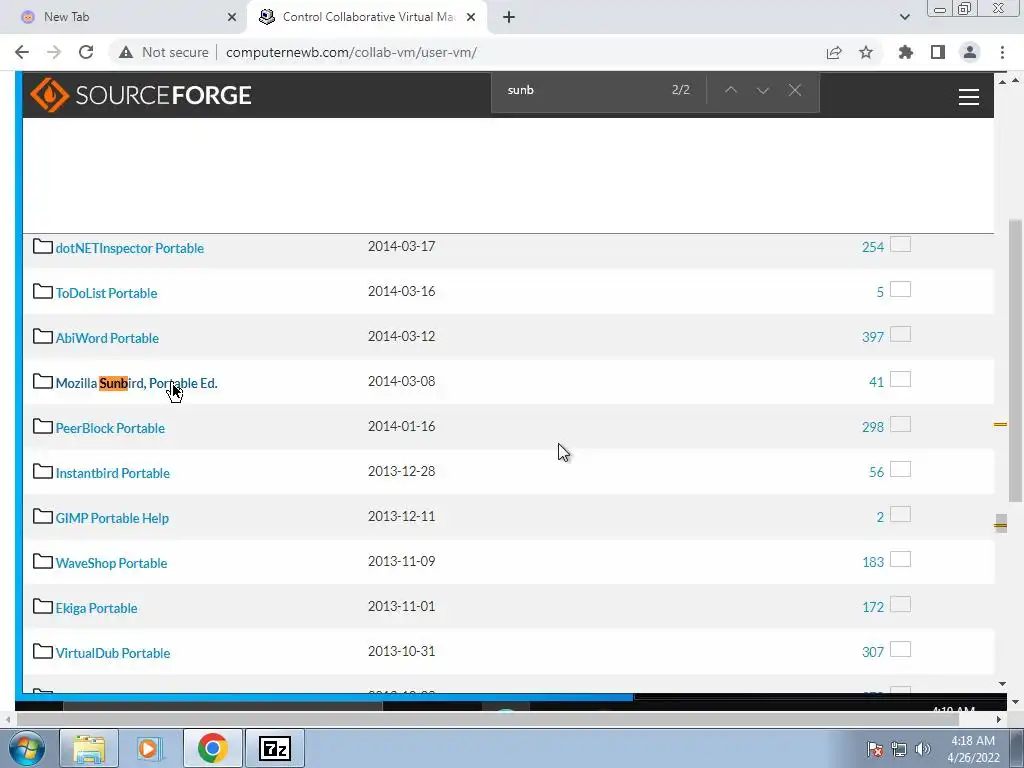Click the find bar search field
This screenshot has height=768, width=1024.
pos(581,90)
